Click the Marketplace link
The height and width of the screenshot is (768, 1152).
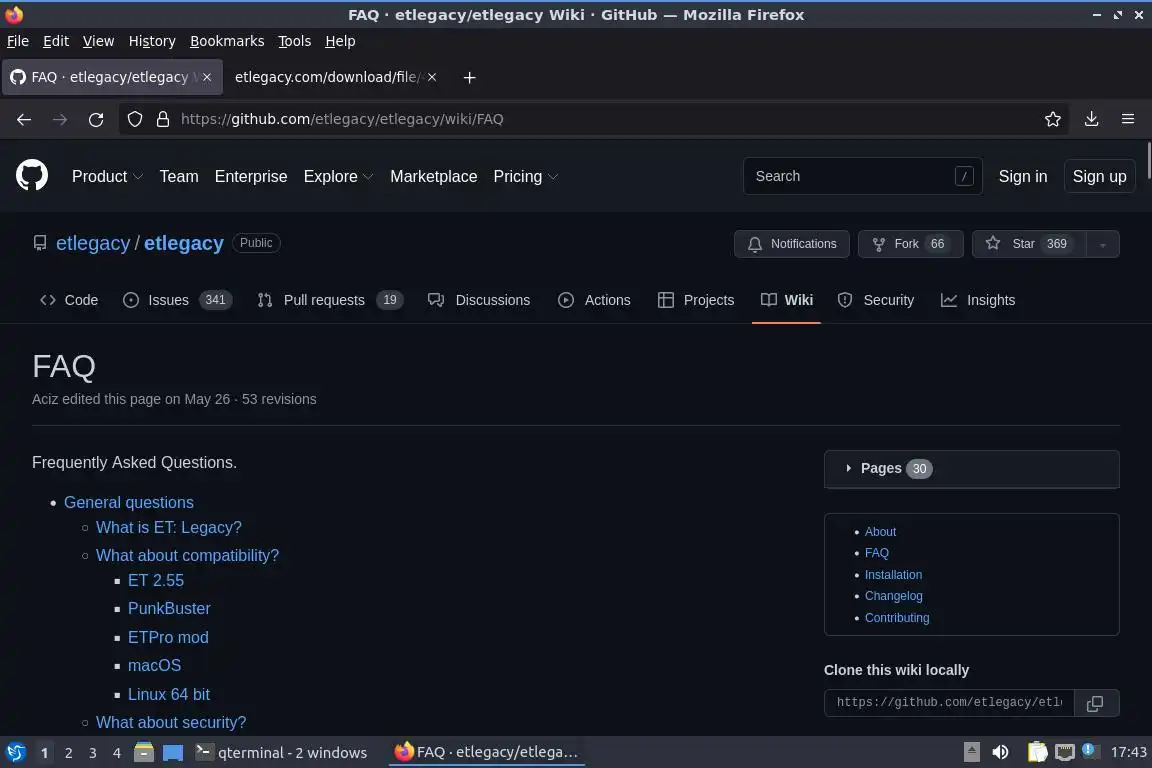433,176
